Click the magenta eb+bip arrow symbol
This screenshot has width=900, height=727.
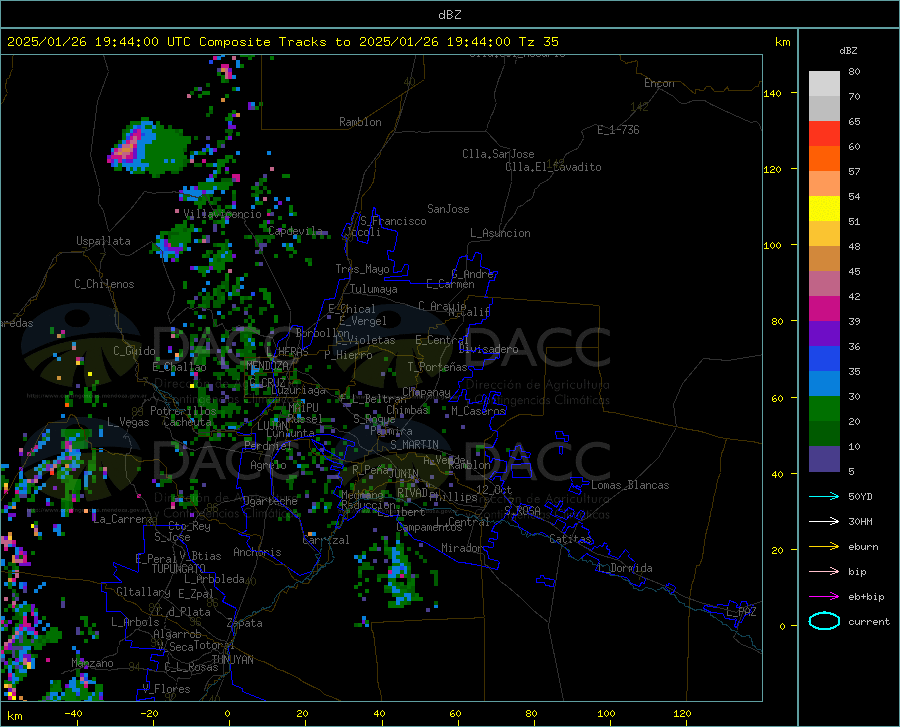tap(824, 597)
